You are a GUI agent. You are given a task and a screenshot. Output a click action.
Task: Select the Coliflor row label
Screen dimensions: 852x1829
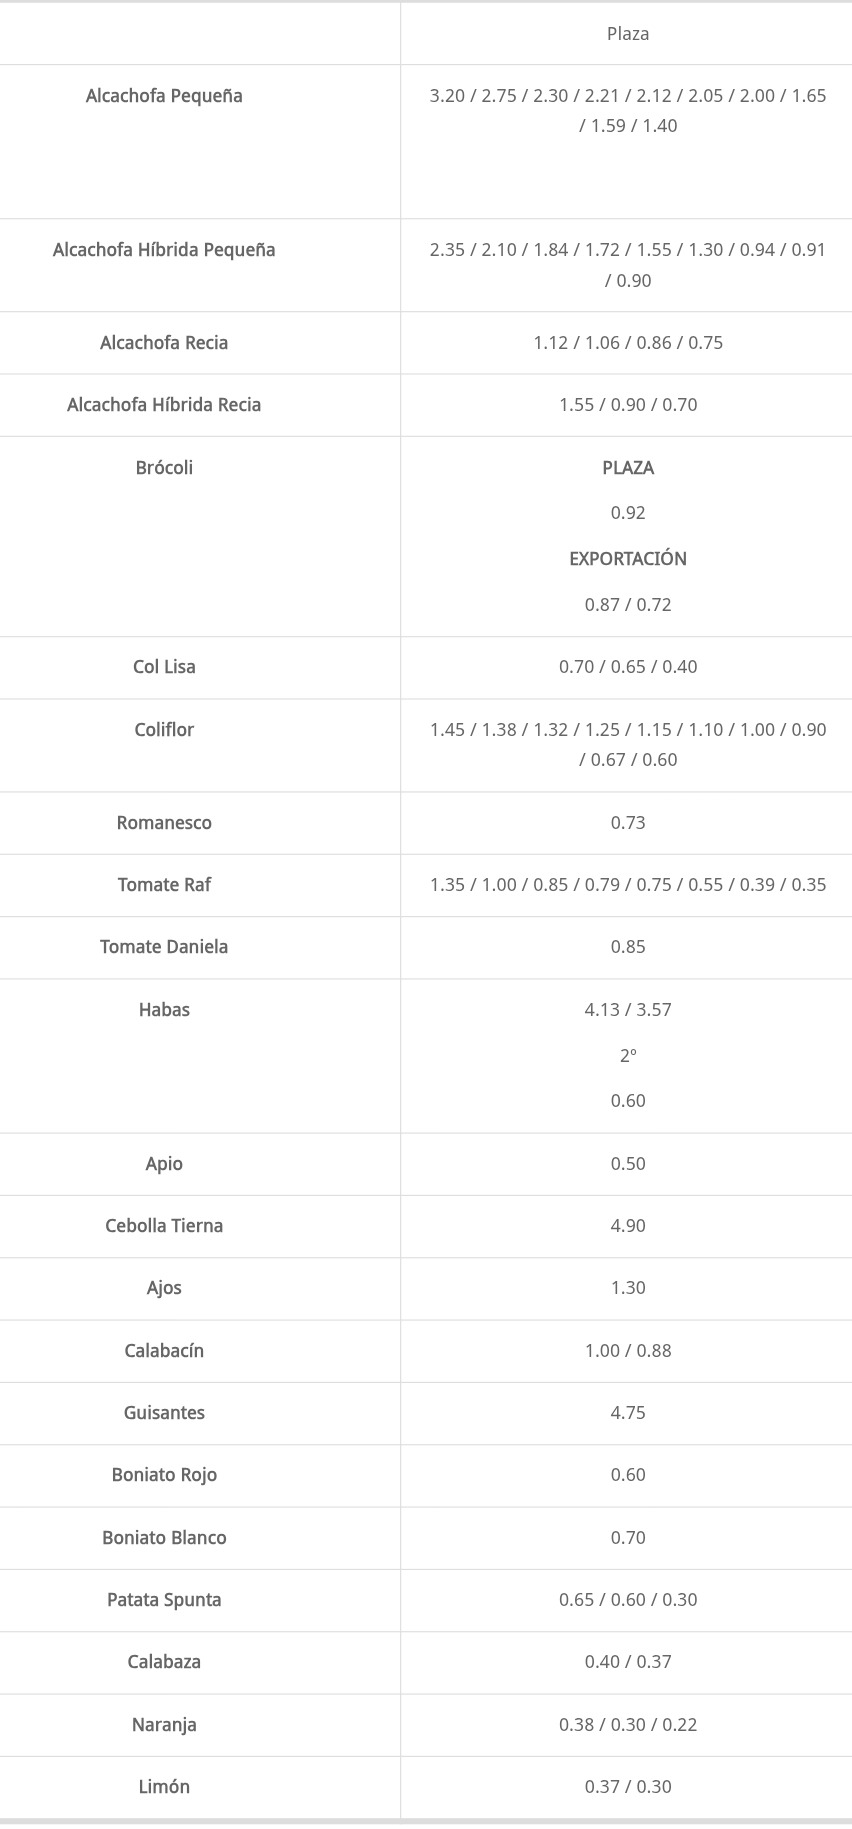[x=164, y=730]
